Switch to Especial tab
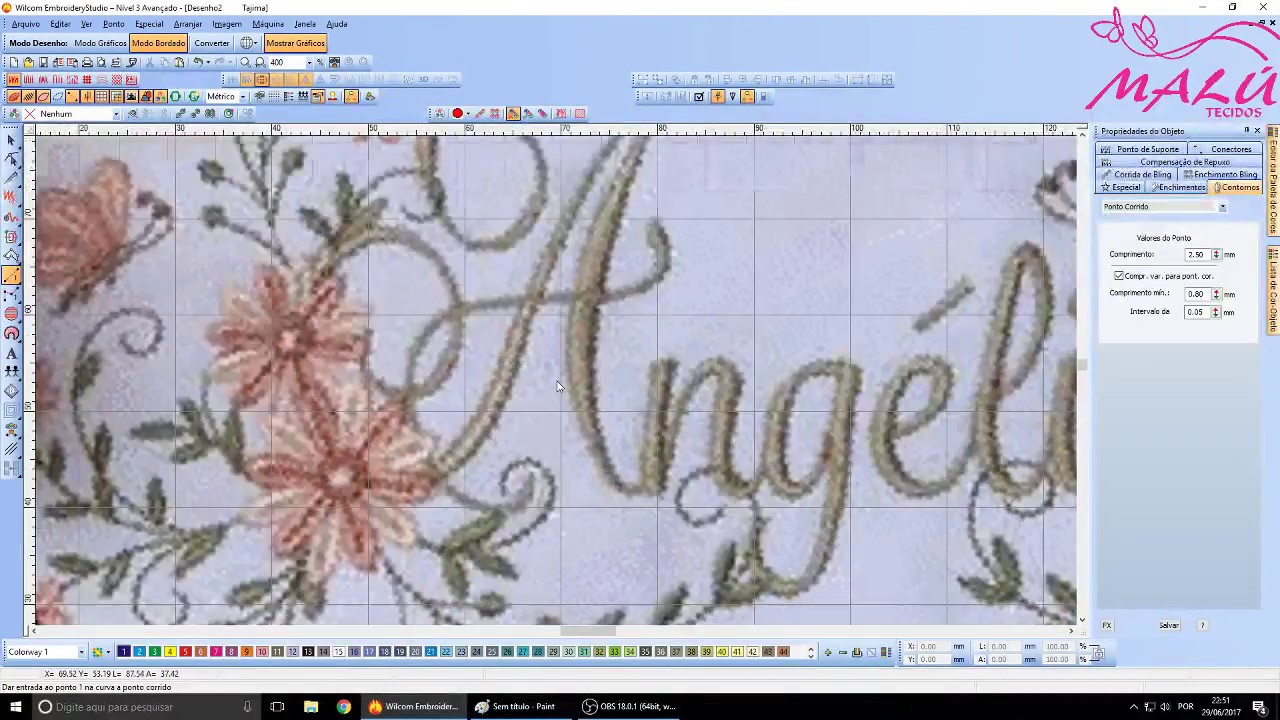Viewport: 1280px width, 720px height. 1120,187
